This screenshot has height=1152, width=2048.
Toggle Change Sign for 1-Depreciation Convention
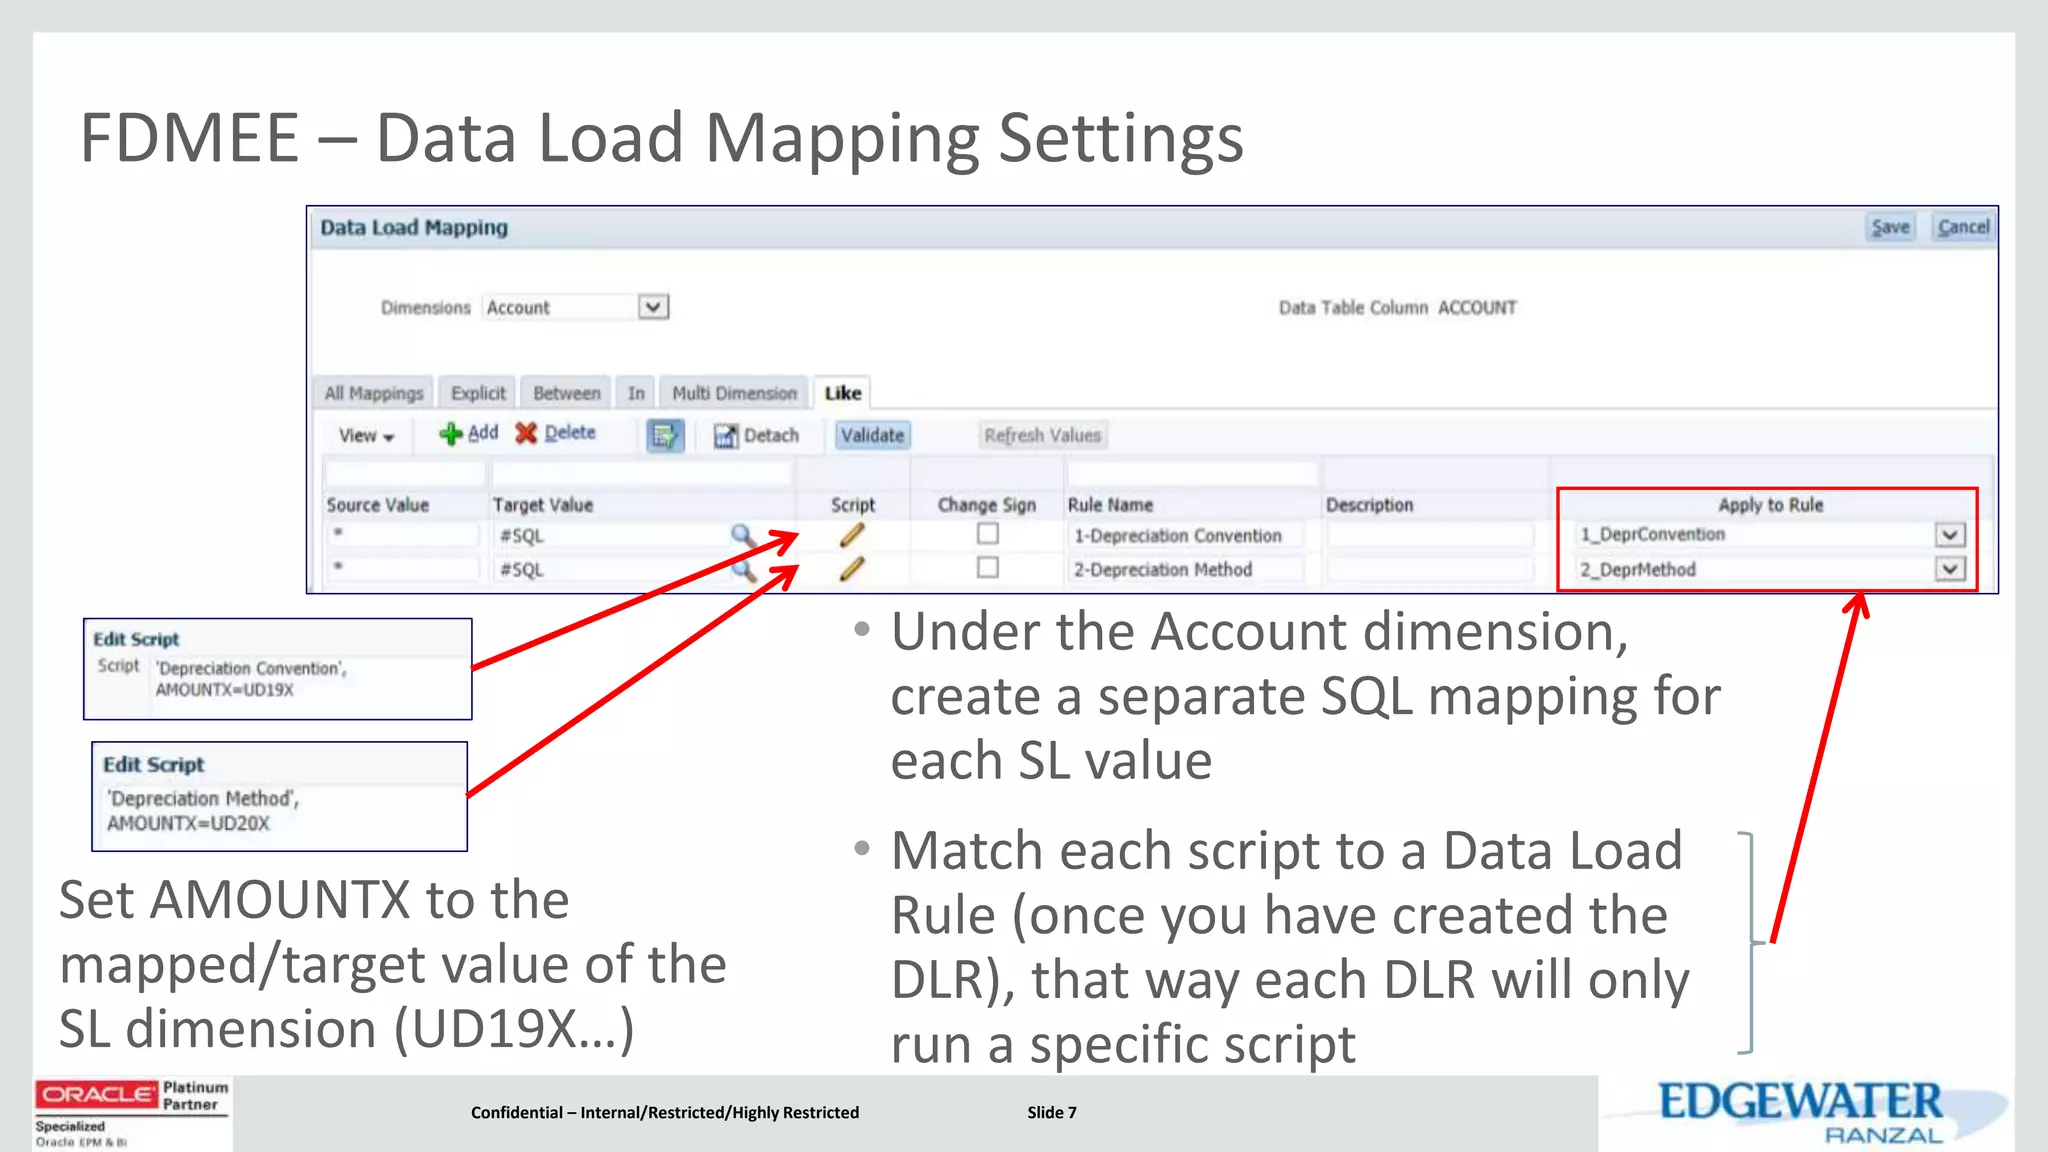click(x=987, y=534)
